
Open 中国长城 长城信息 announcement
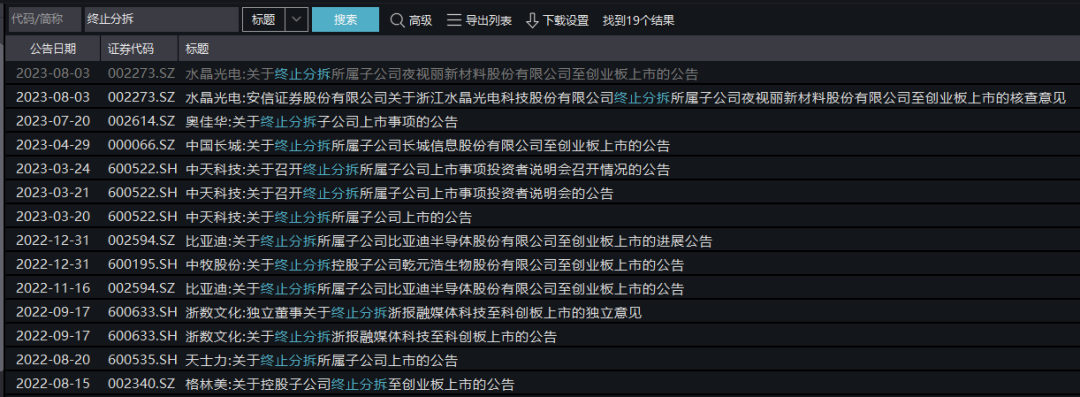click(x=428, y=145)
